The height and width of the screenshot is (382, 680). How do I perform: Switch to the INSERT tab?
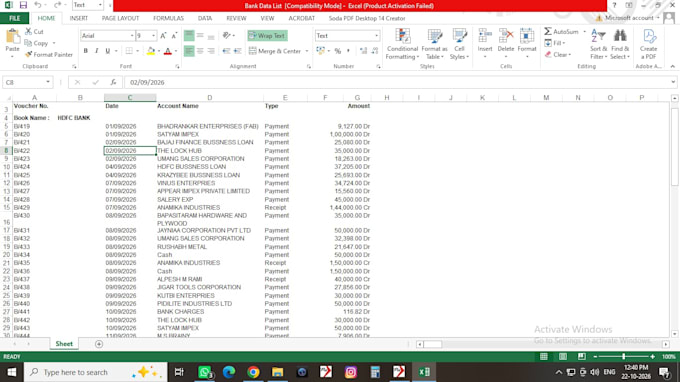click(x=78, y=18)
